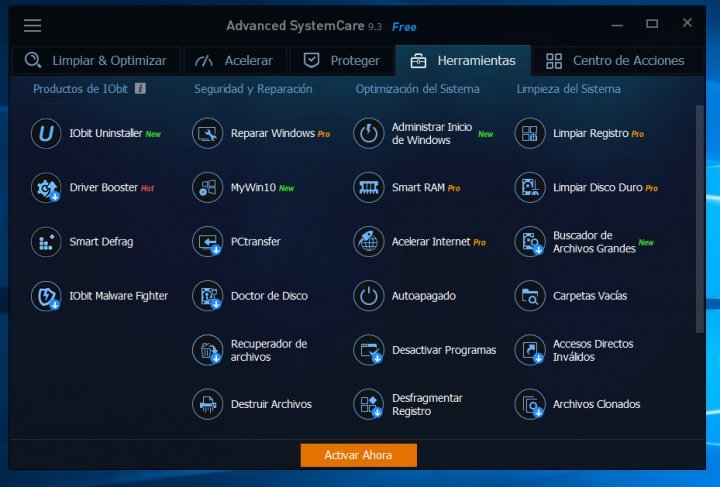Click the Accesos Directos Inválidos icon
Image resolution: width=720 pixels, height=487 pixels.
530,350
